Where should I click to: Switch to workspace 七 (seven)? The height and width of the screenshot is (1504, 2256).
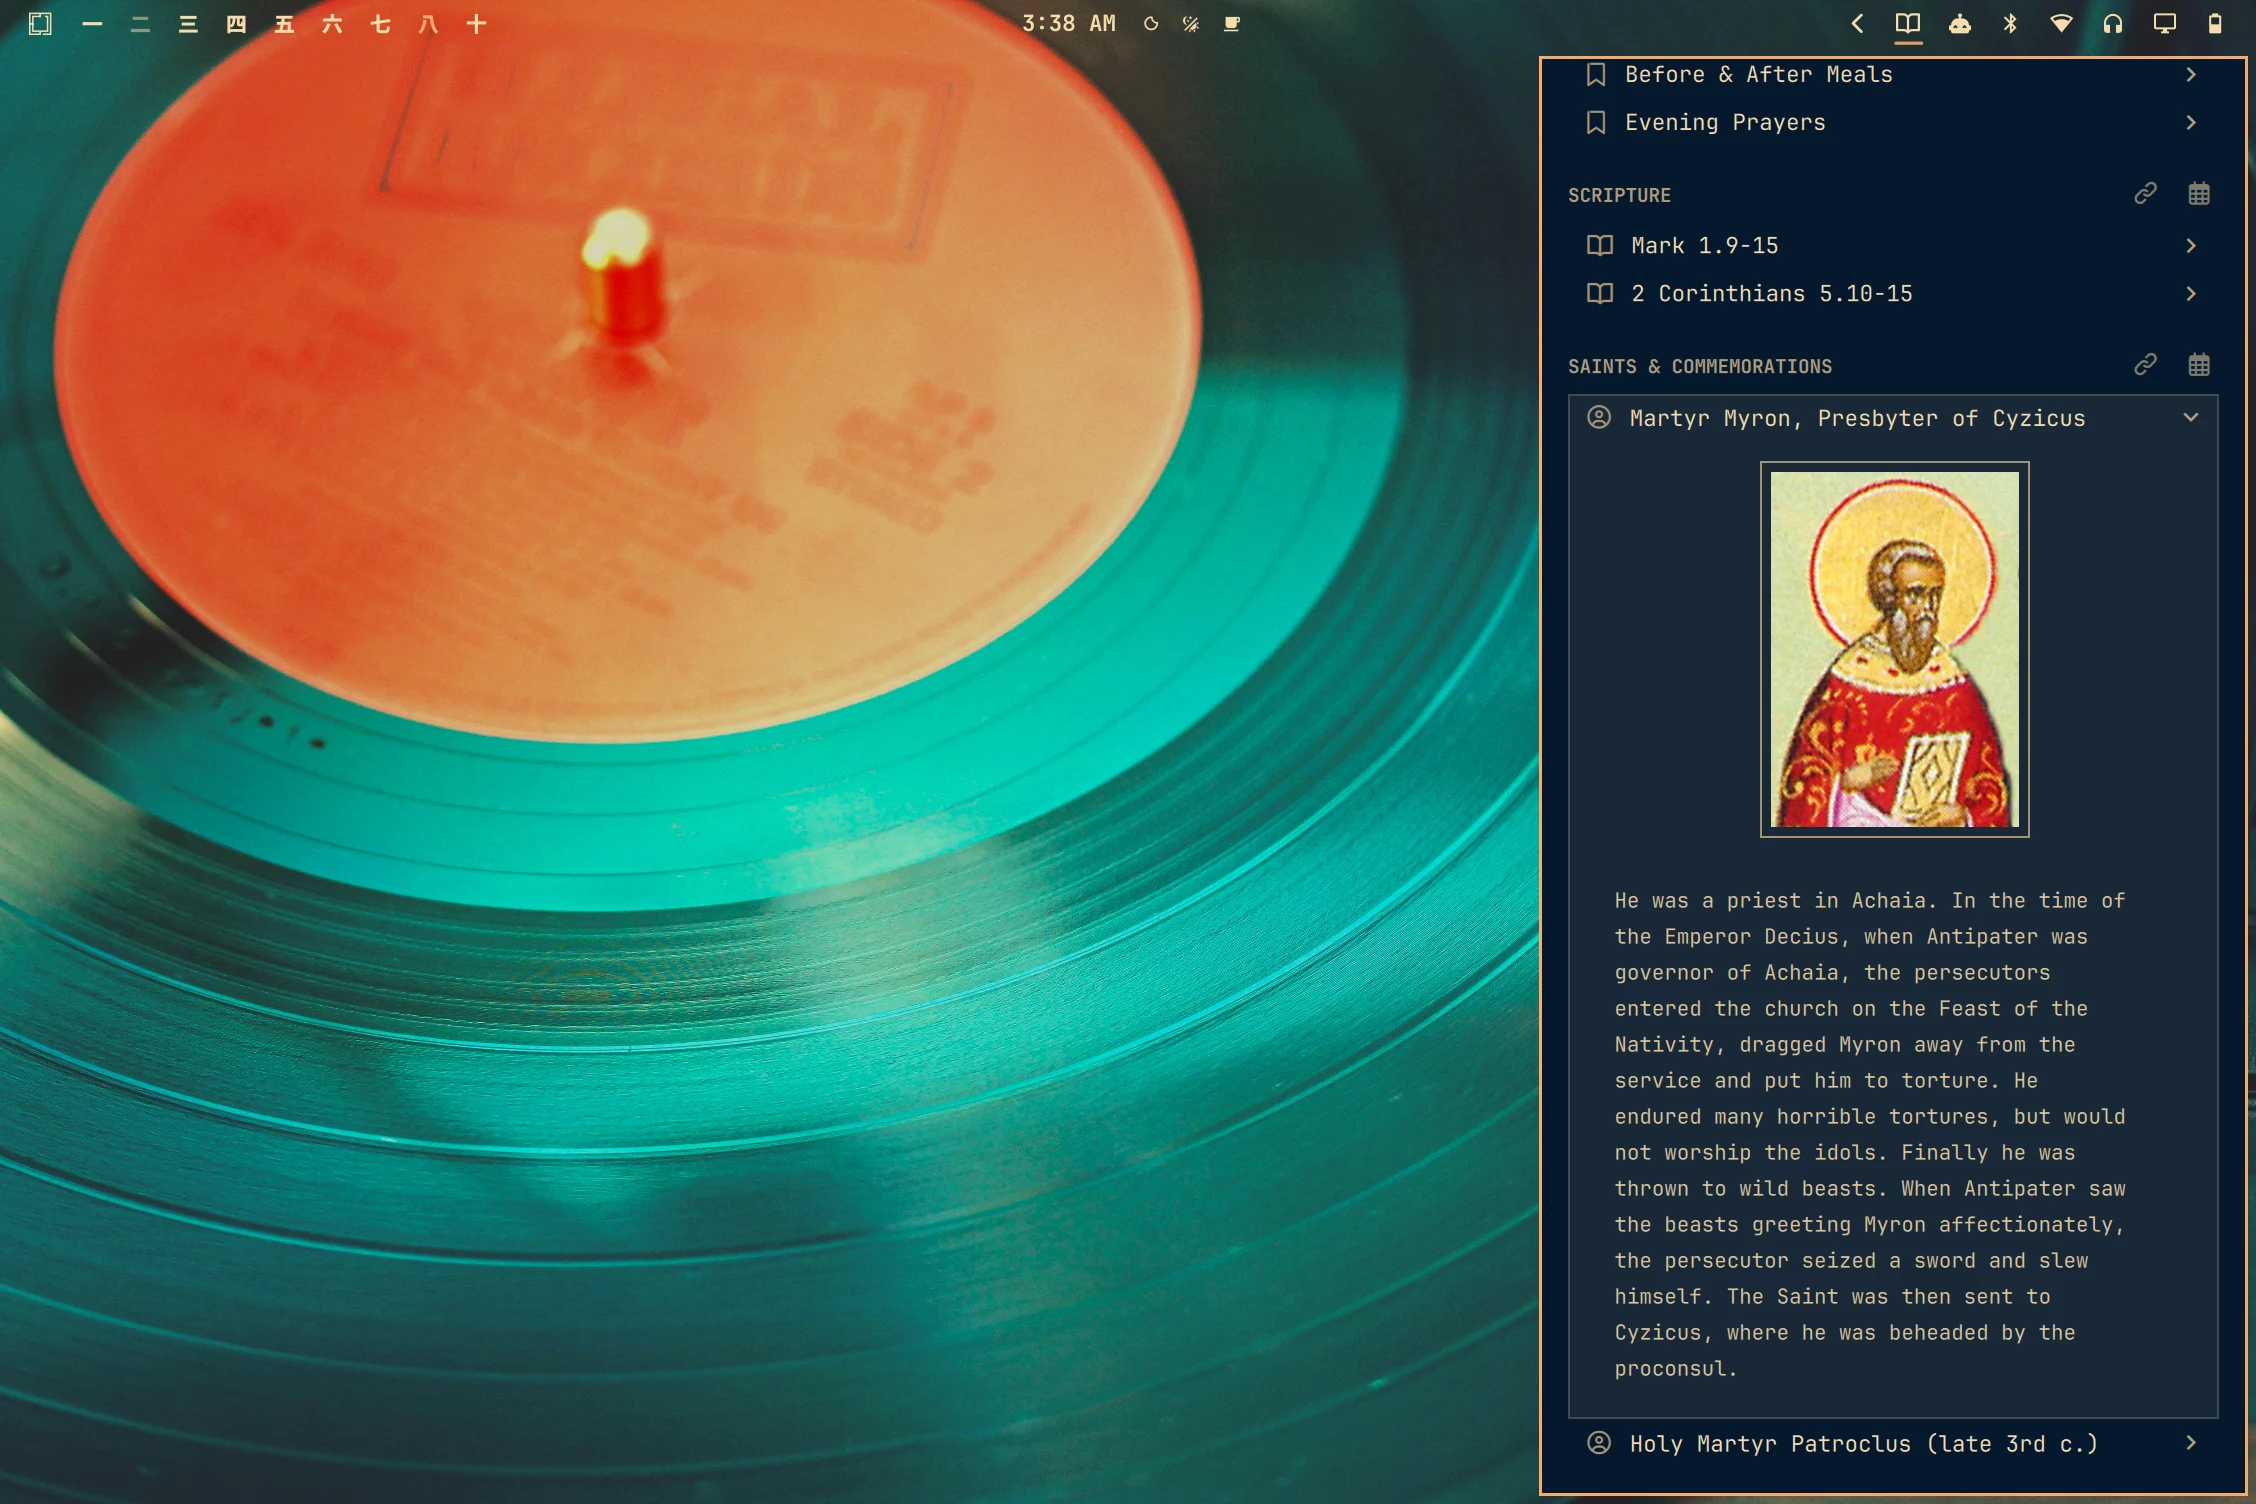pyautogui.click(x=380, y=24)
